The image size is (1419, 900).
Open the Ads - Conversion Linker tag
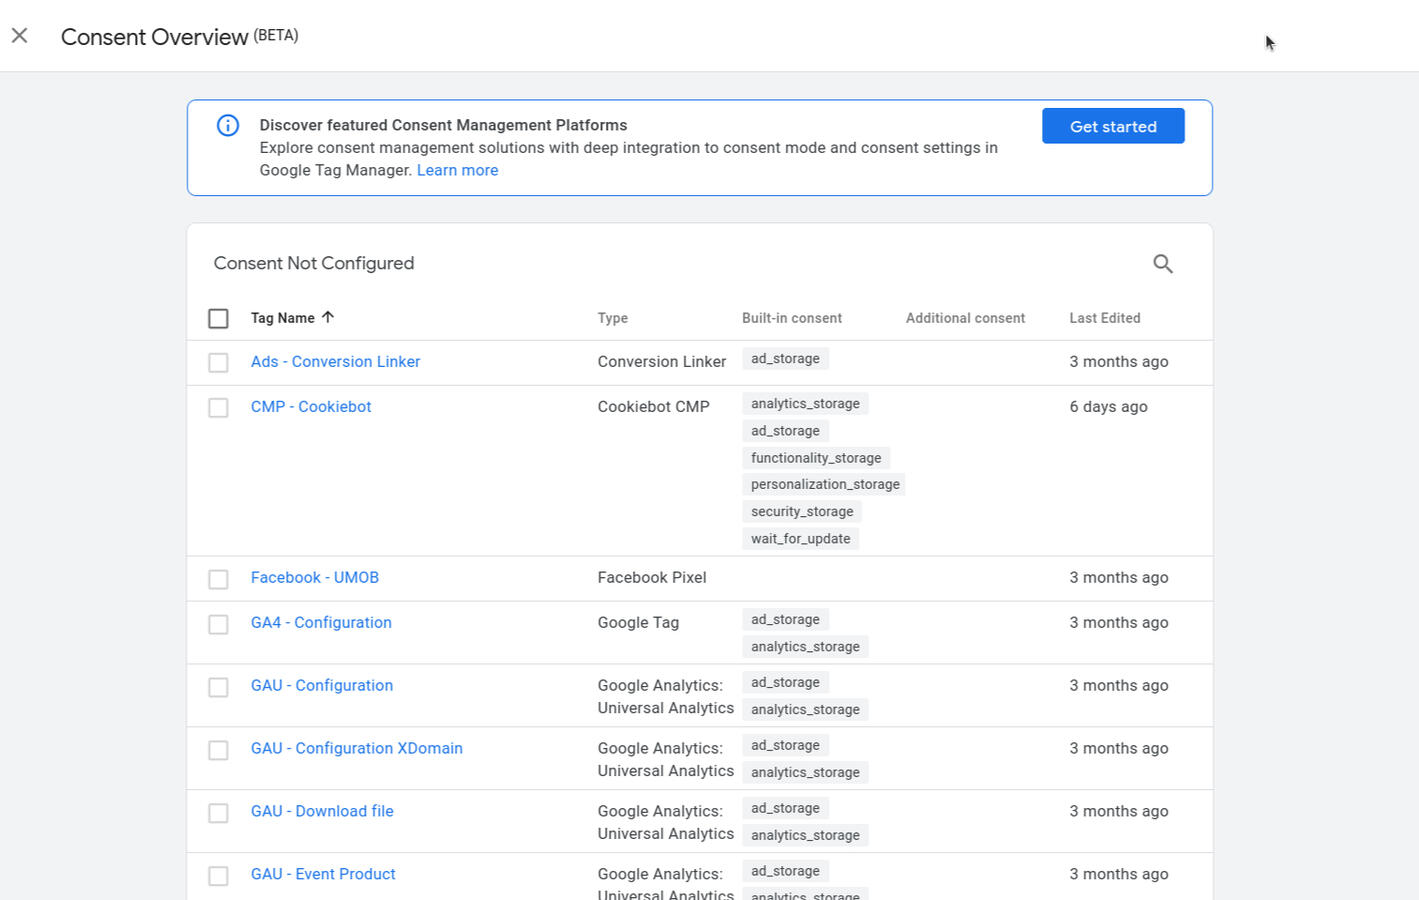point(335,362)
